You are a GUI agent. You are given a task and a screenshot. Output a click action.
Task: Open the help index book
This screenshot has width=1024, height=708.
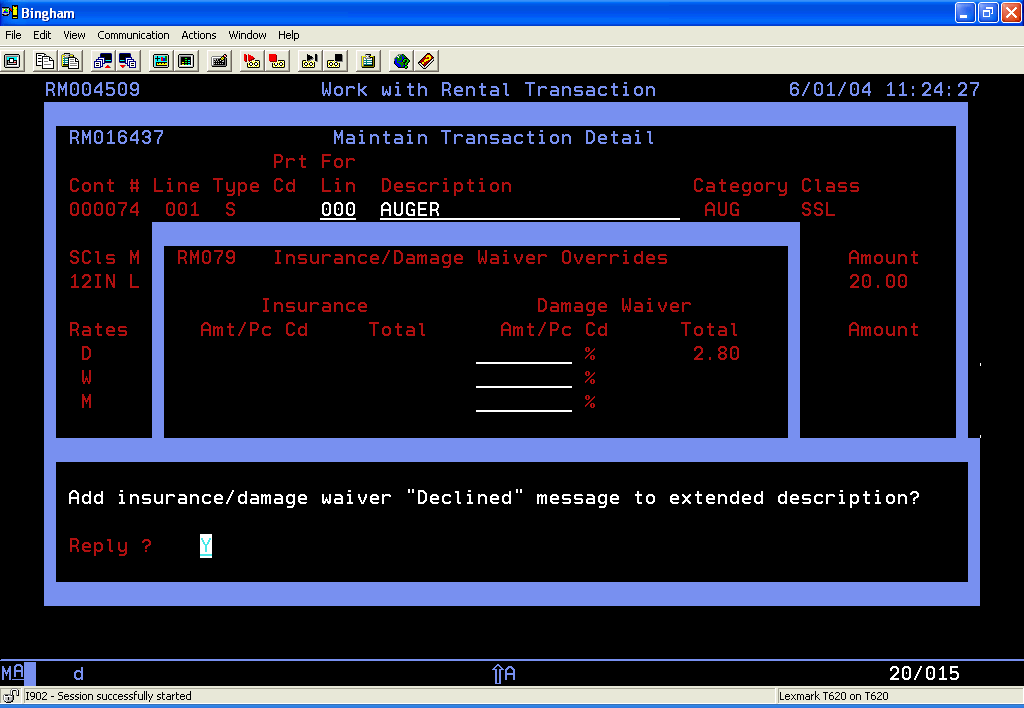[425, 61]
